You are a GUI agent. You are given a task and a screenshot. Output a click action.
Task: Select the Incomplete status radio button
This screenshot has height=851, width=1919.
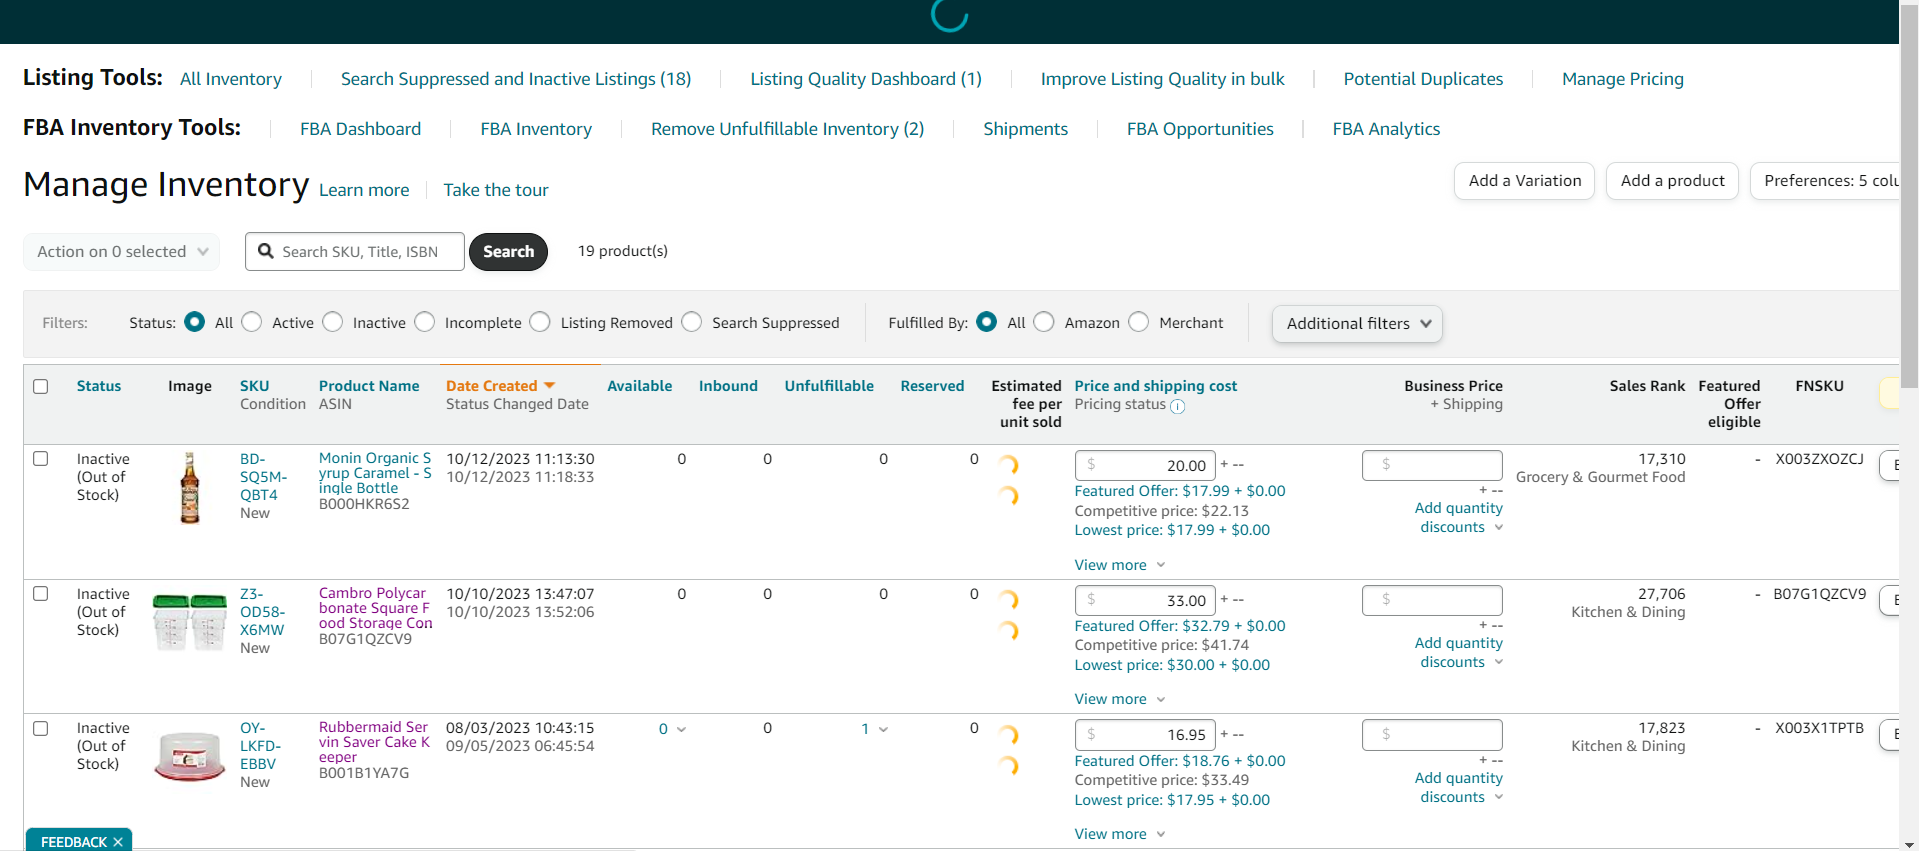point(425,322)
